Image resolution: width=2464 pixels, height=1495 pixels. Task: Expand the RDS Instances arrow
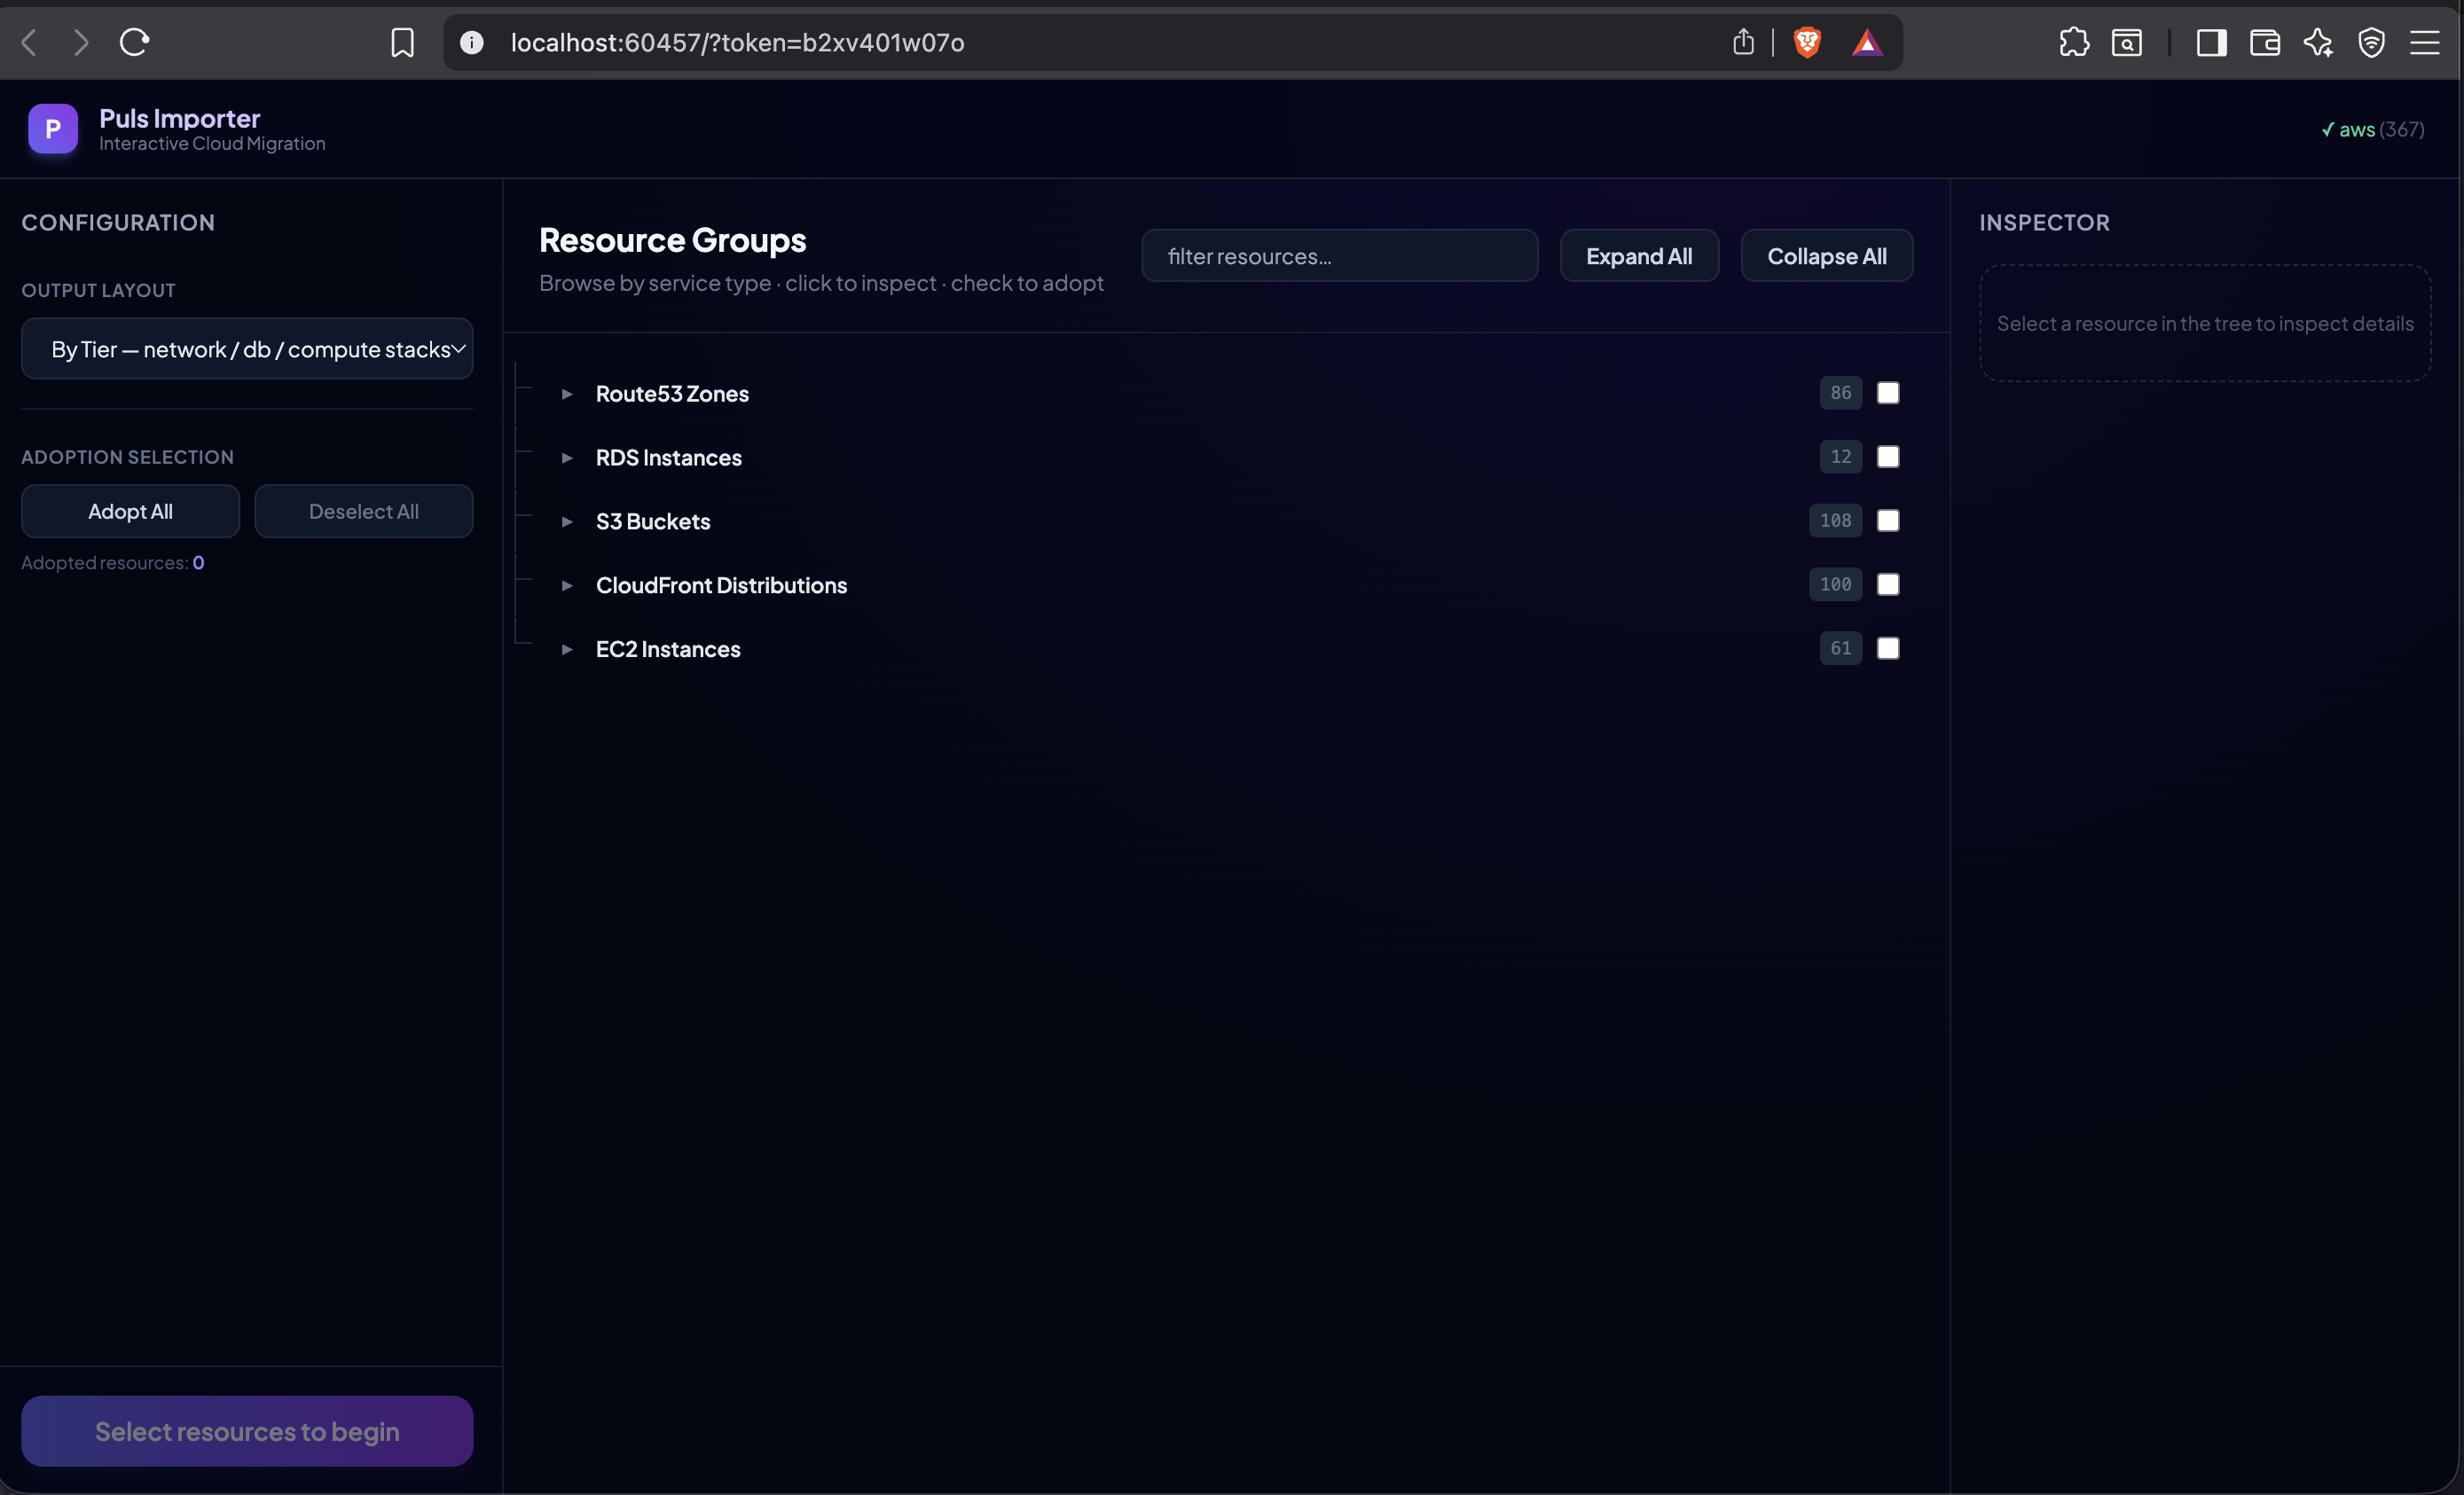click(567, 458)
